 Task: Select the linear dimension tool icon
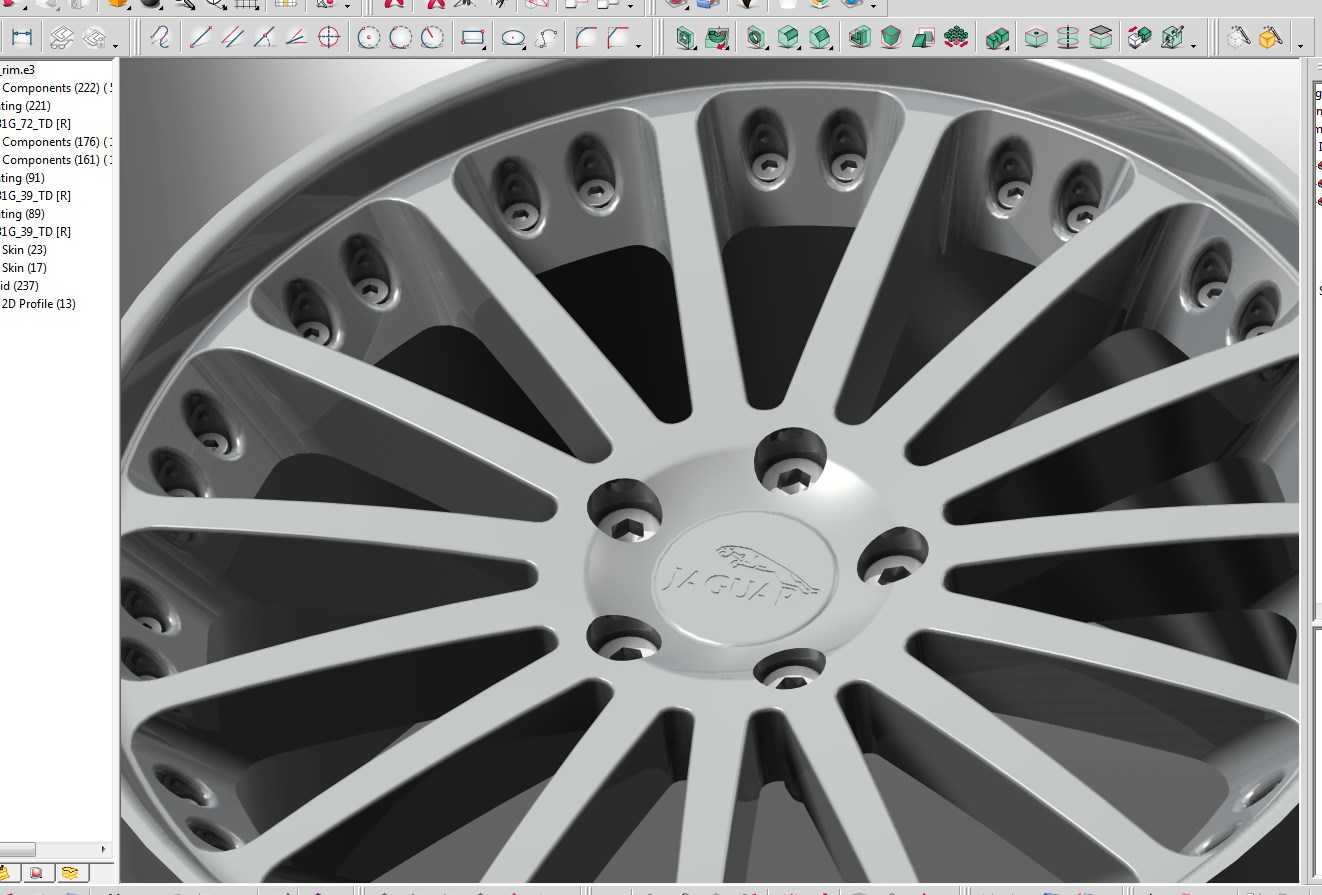tap(22, 39)
